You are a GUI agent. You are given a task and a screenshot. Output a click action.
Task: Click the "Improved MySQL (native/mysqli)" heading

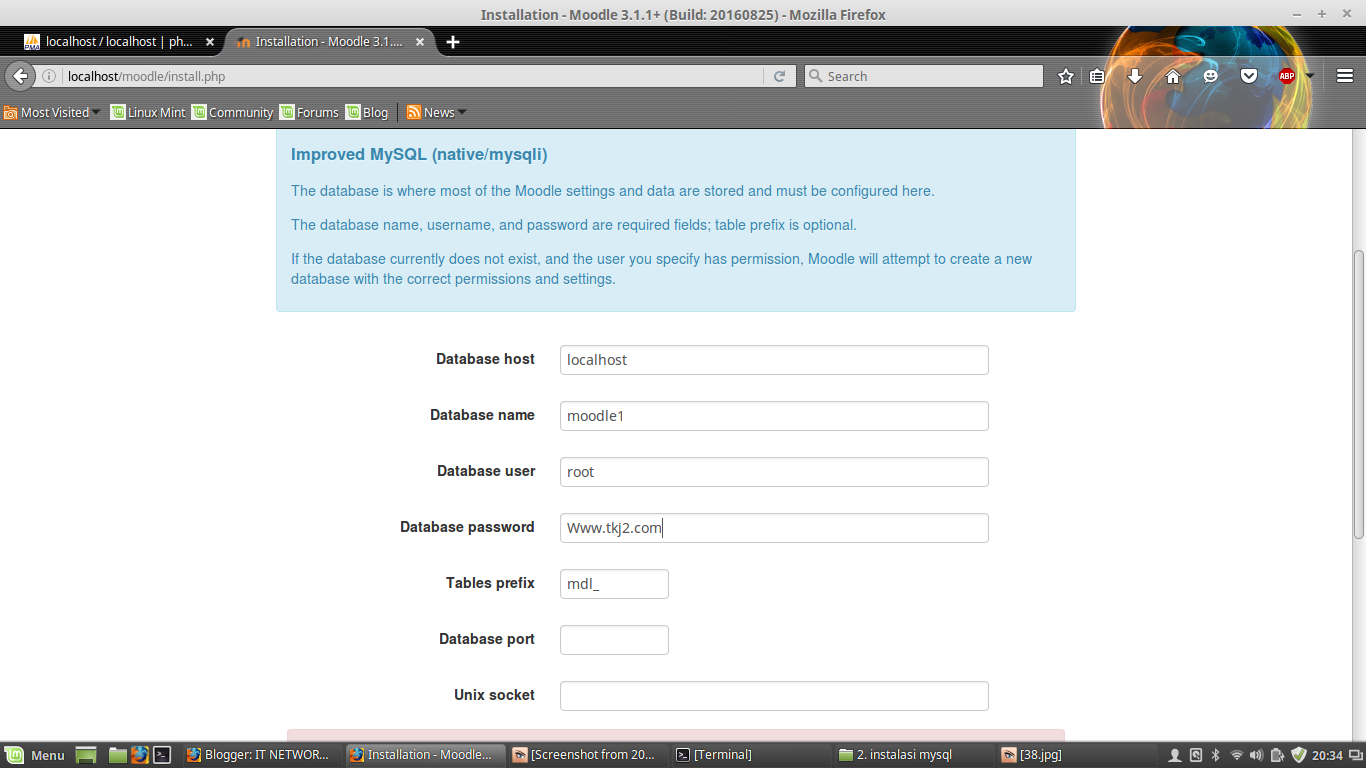[419, 154]
